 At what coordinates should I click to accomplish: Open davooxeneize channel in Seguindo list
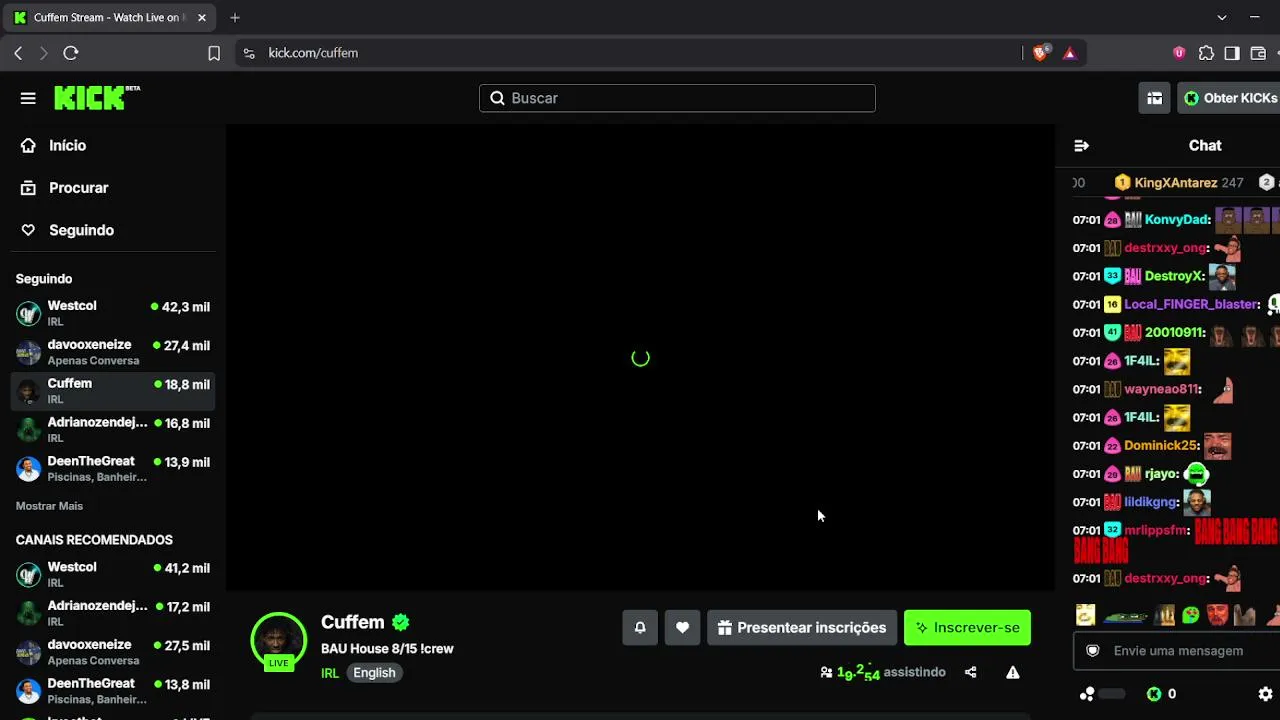[113, 352]
